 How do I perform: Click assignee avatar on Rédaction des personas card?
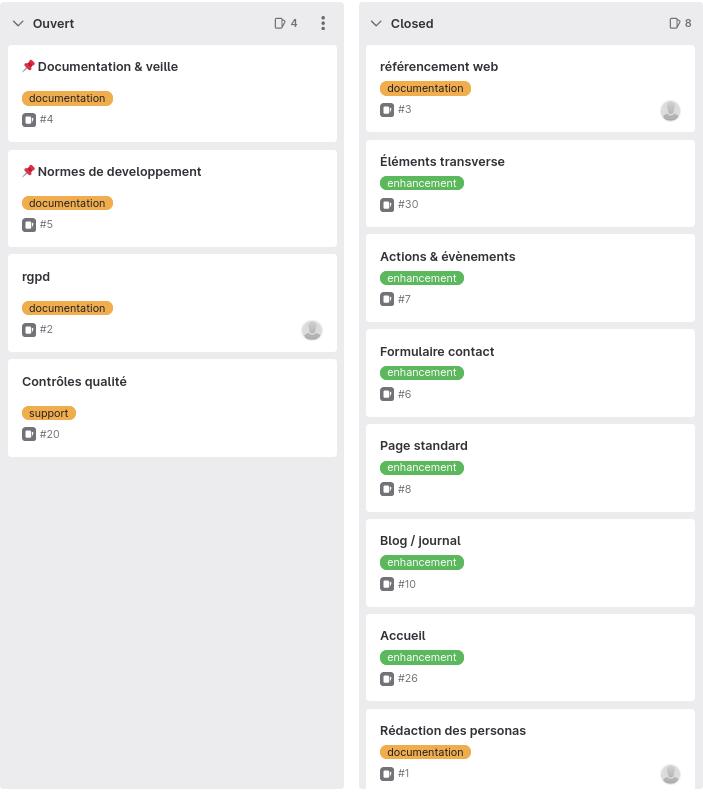[x=670, y=774]
